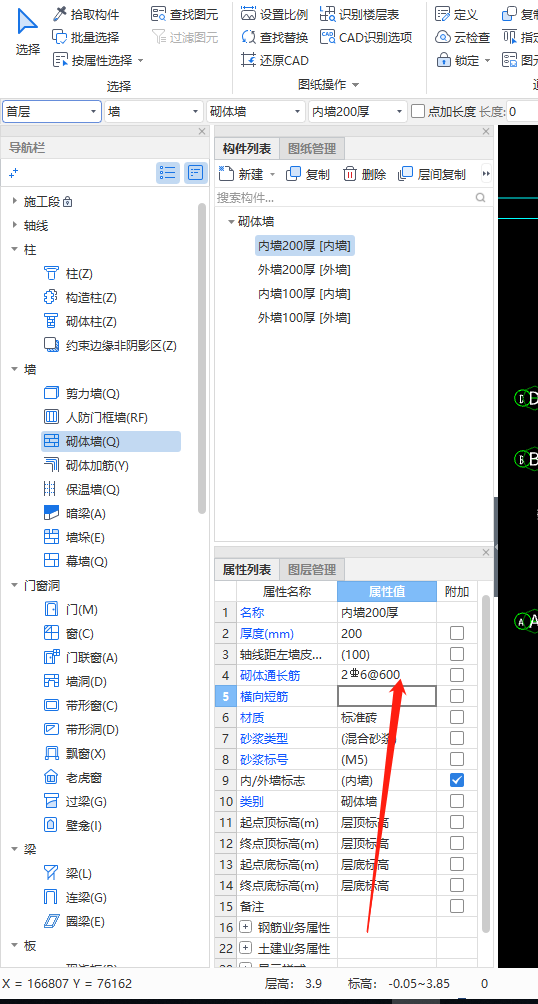
Task: Click 设置比例 set scale
Action: (x=275, y=14)
